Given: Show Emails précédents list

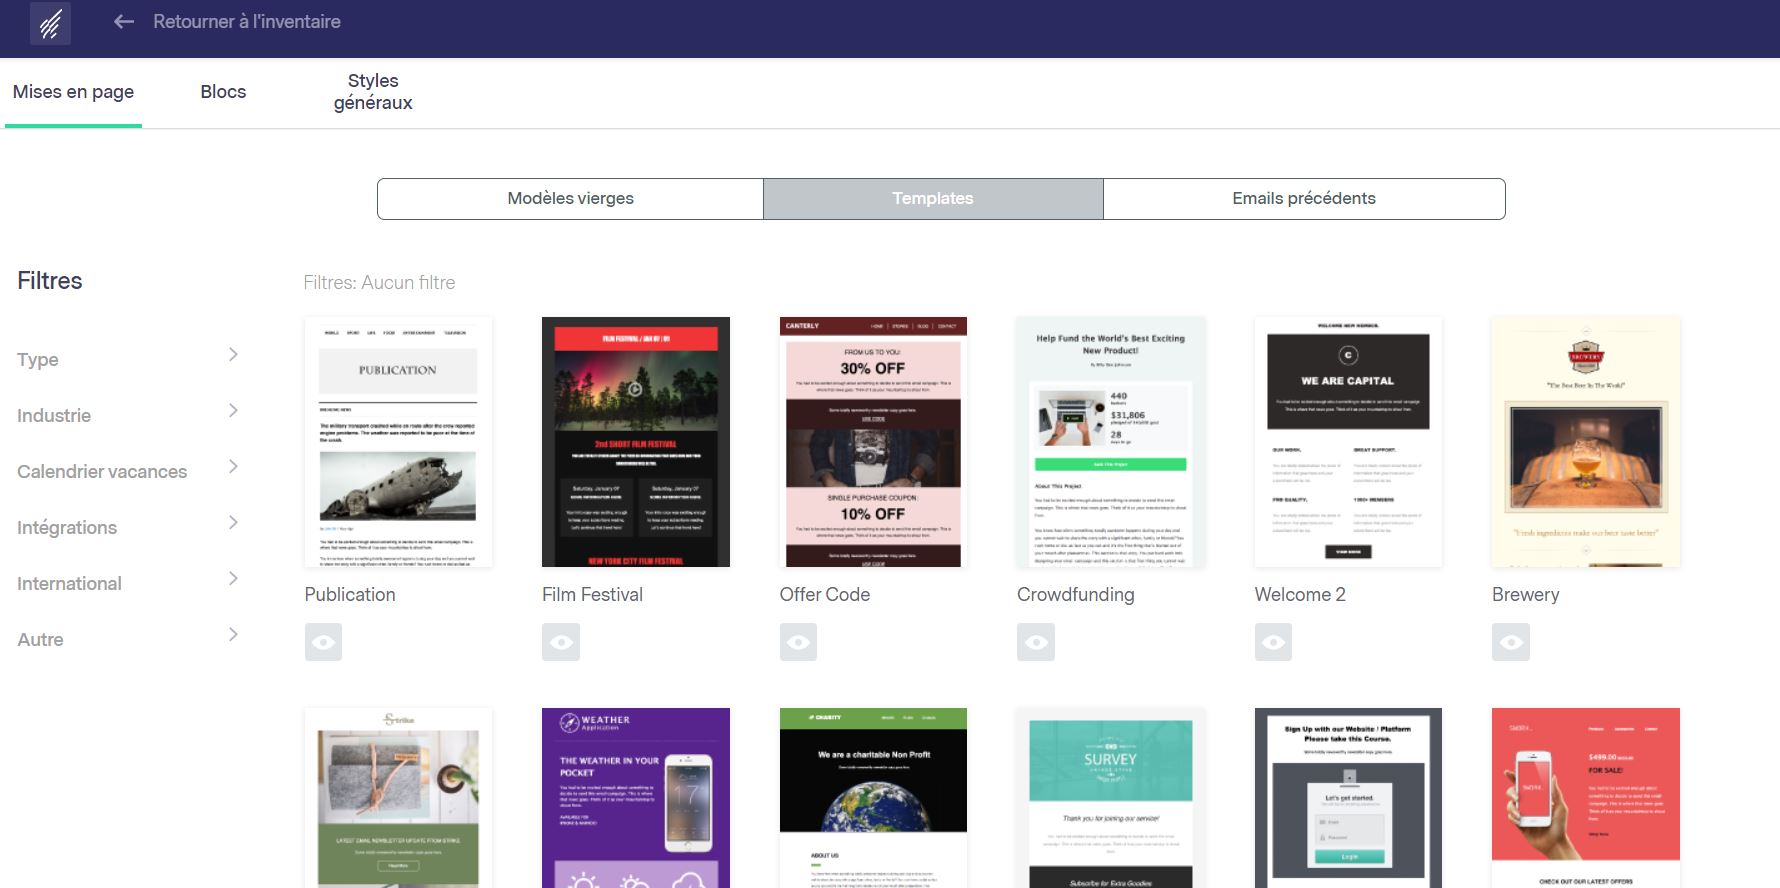Looking at the screenshot, I should tap(1303, 199).
